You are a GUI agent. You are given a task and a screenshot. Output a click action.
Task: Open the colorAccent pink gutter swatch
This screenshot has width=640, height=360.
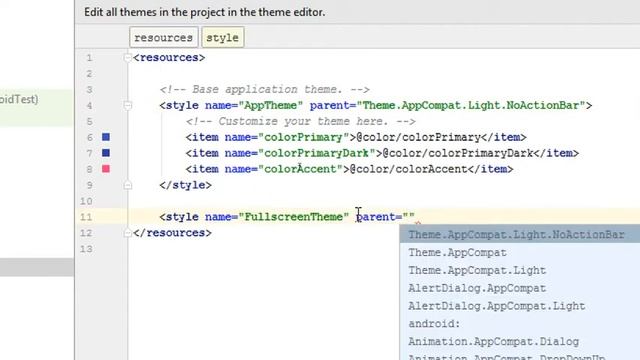point(106,169)
